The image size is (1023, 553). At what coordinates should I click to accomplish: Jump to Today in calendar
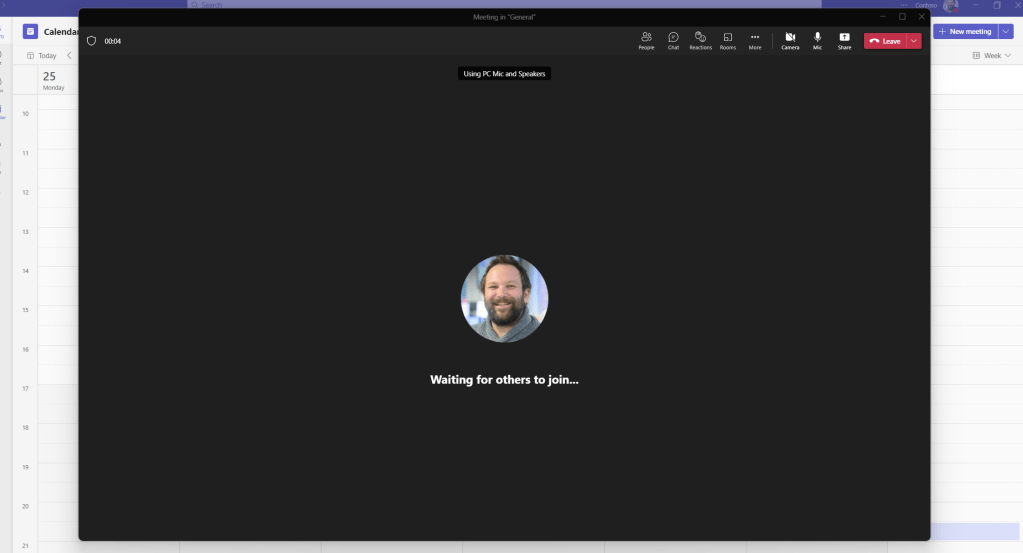pyautogui.click(x=42, y=56)
